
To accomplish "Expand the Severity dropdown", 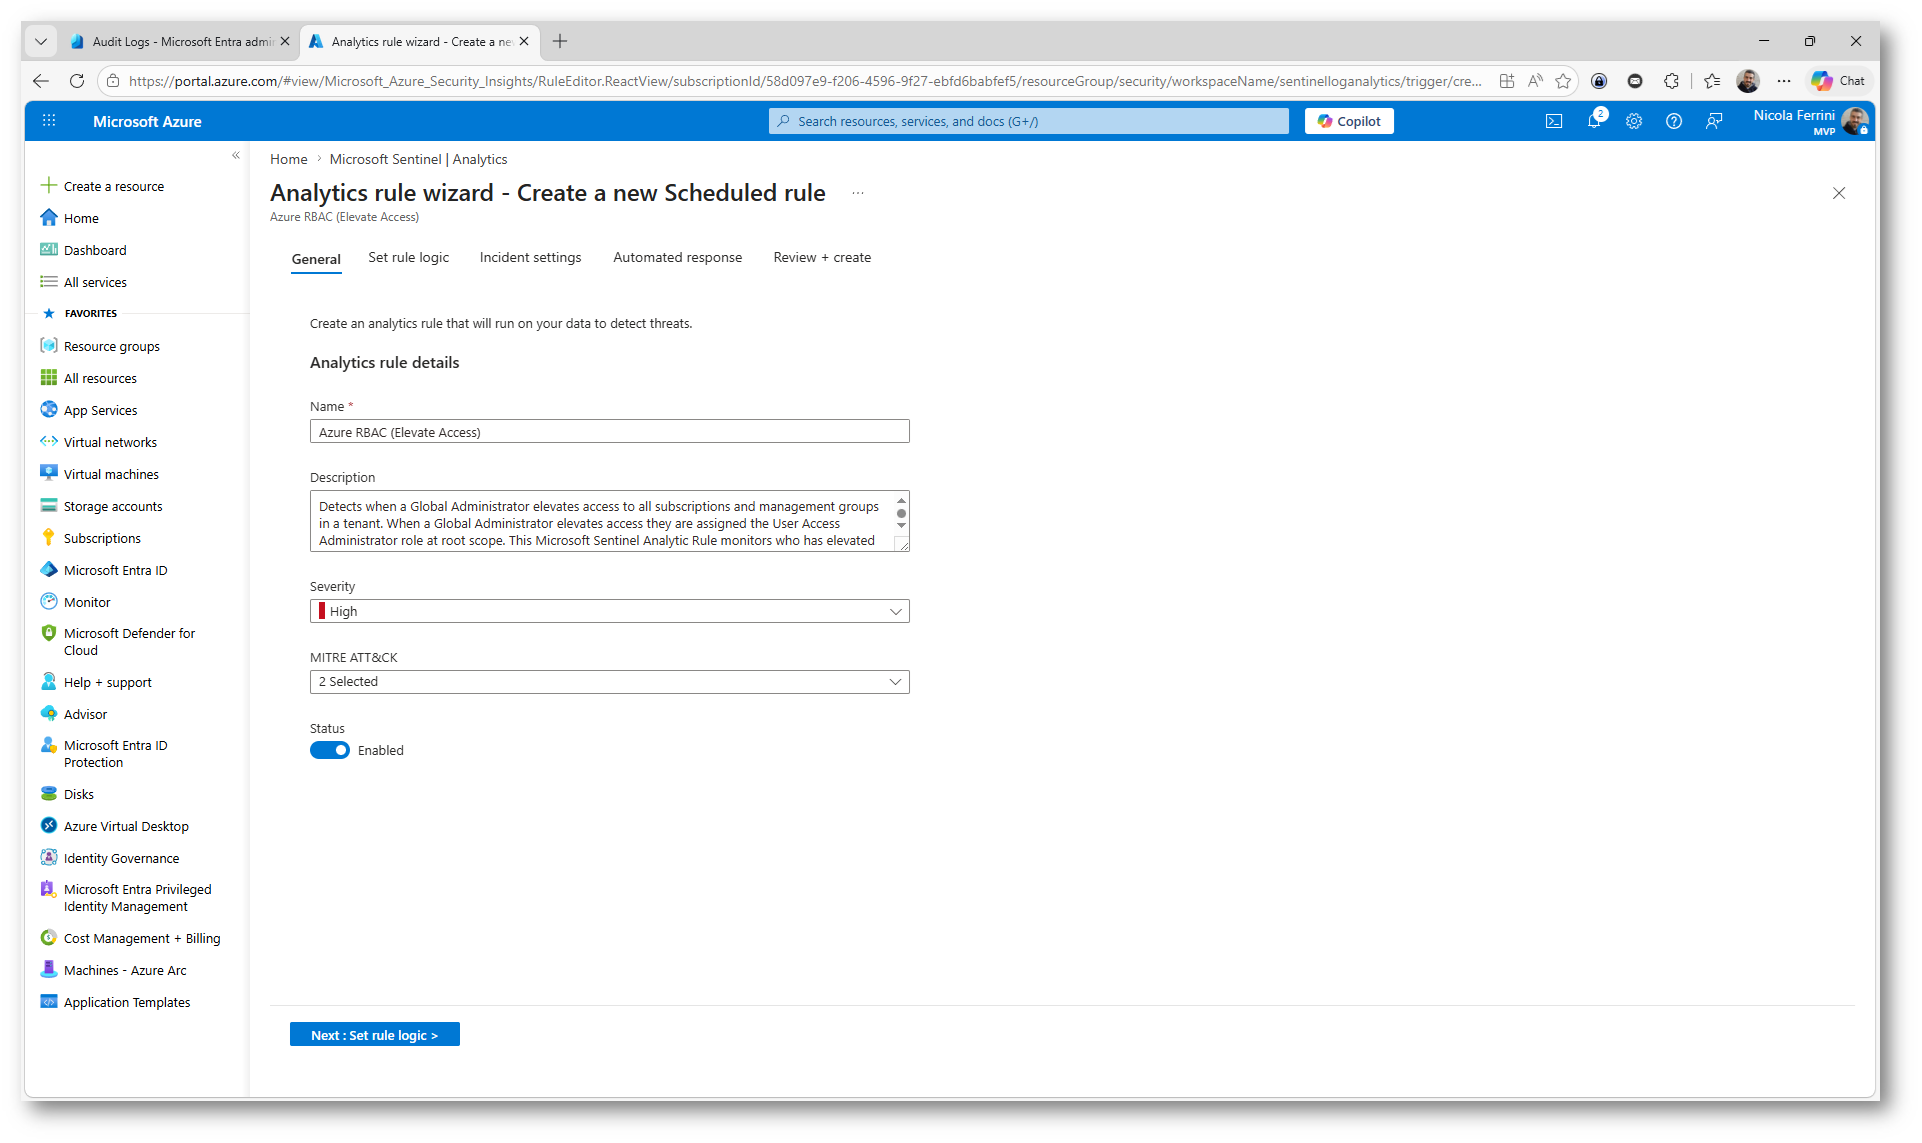I will (609, 611).
